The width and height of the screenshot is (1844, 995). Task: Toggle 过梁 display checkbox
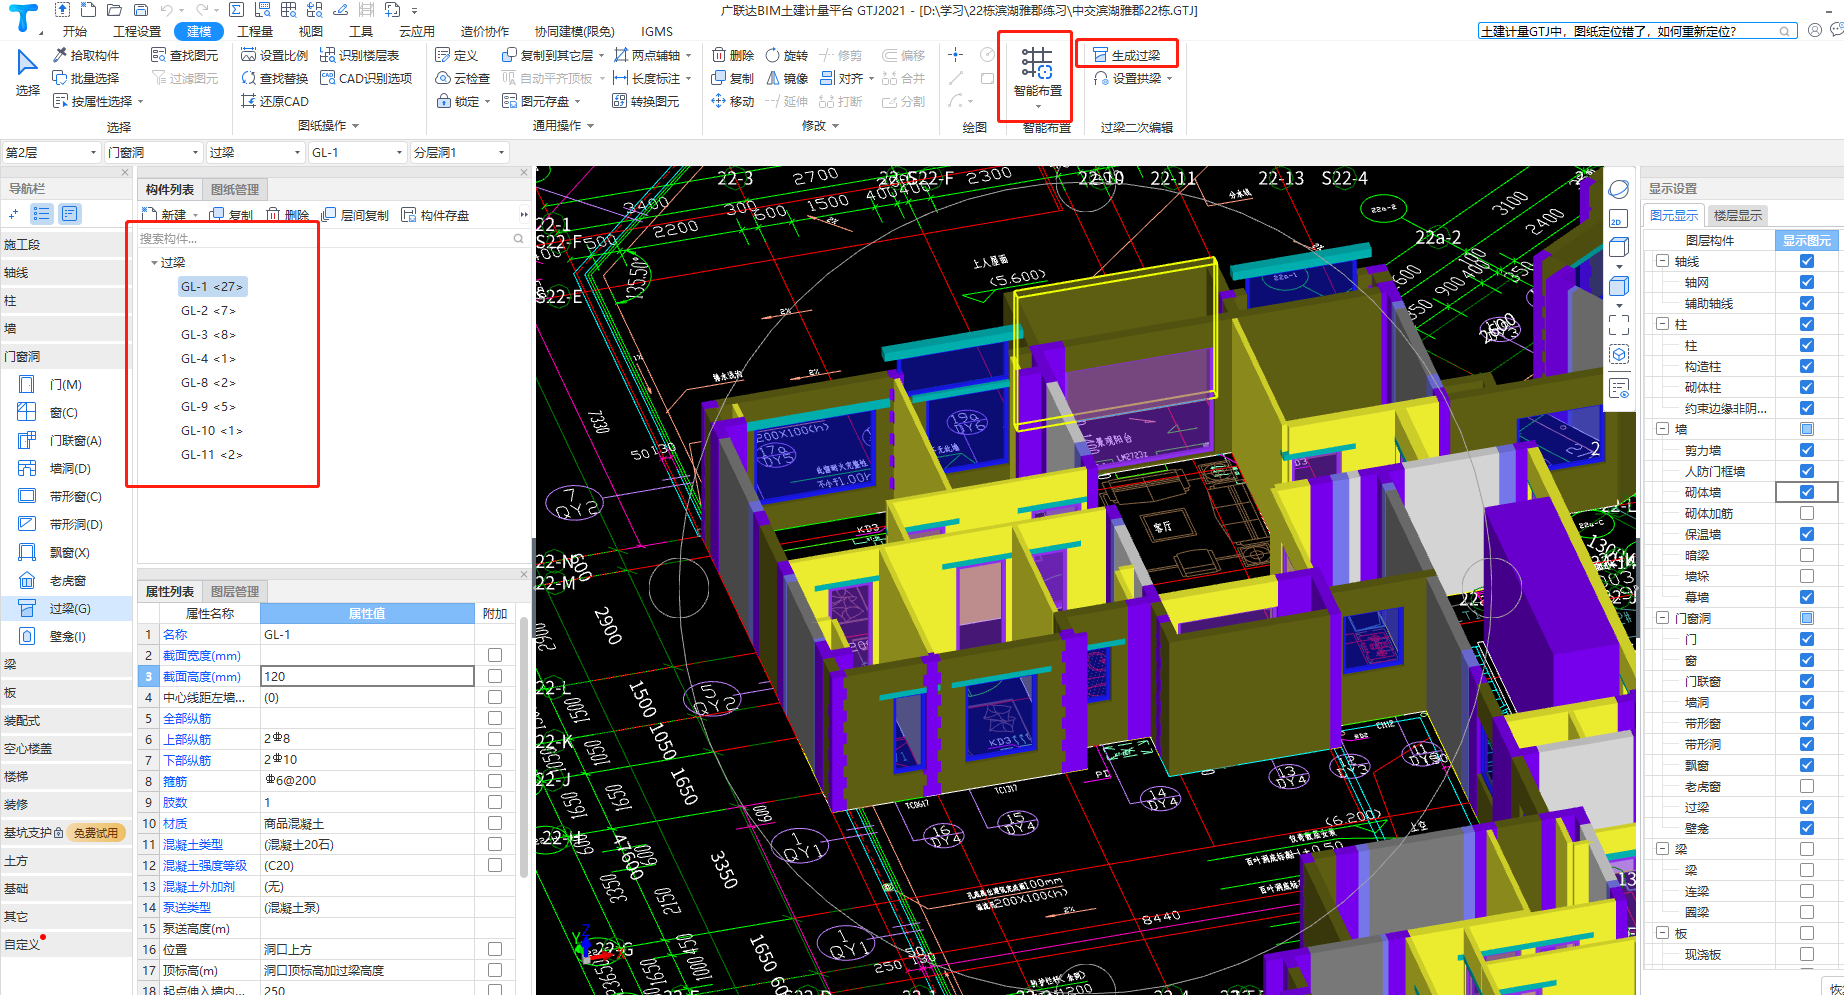(1806, 807)
